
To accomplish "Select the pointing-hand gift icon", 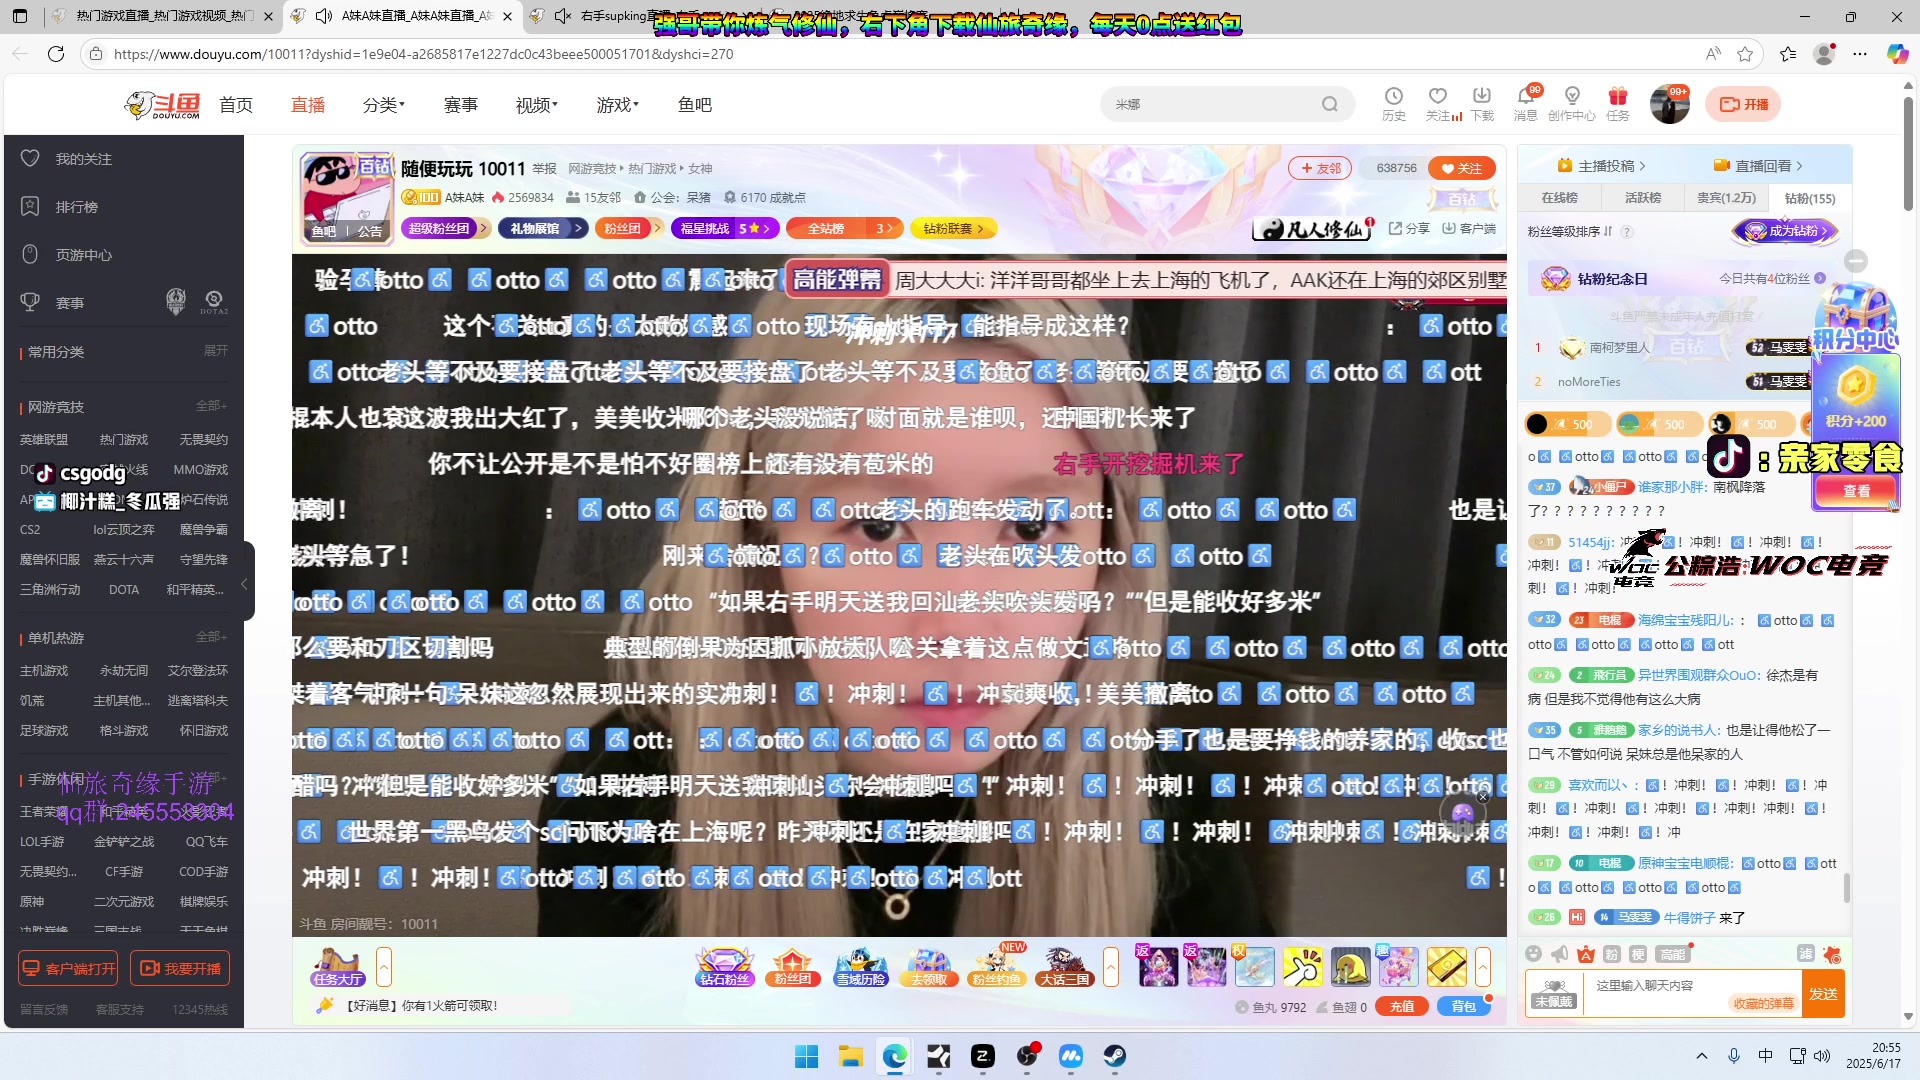I will 1302,967.
